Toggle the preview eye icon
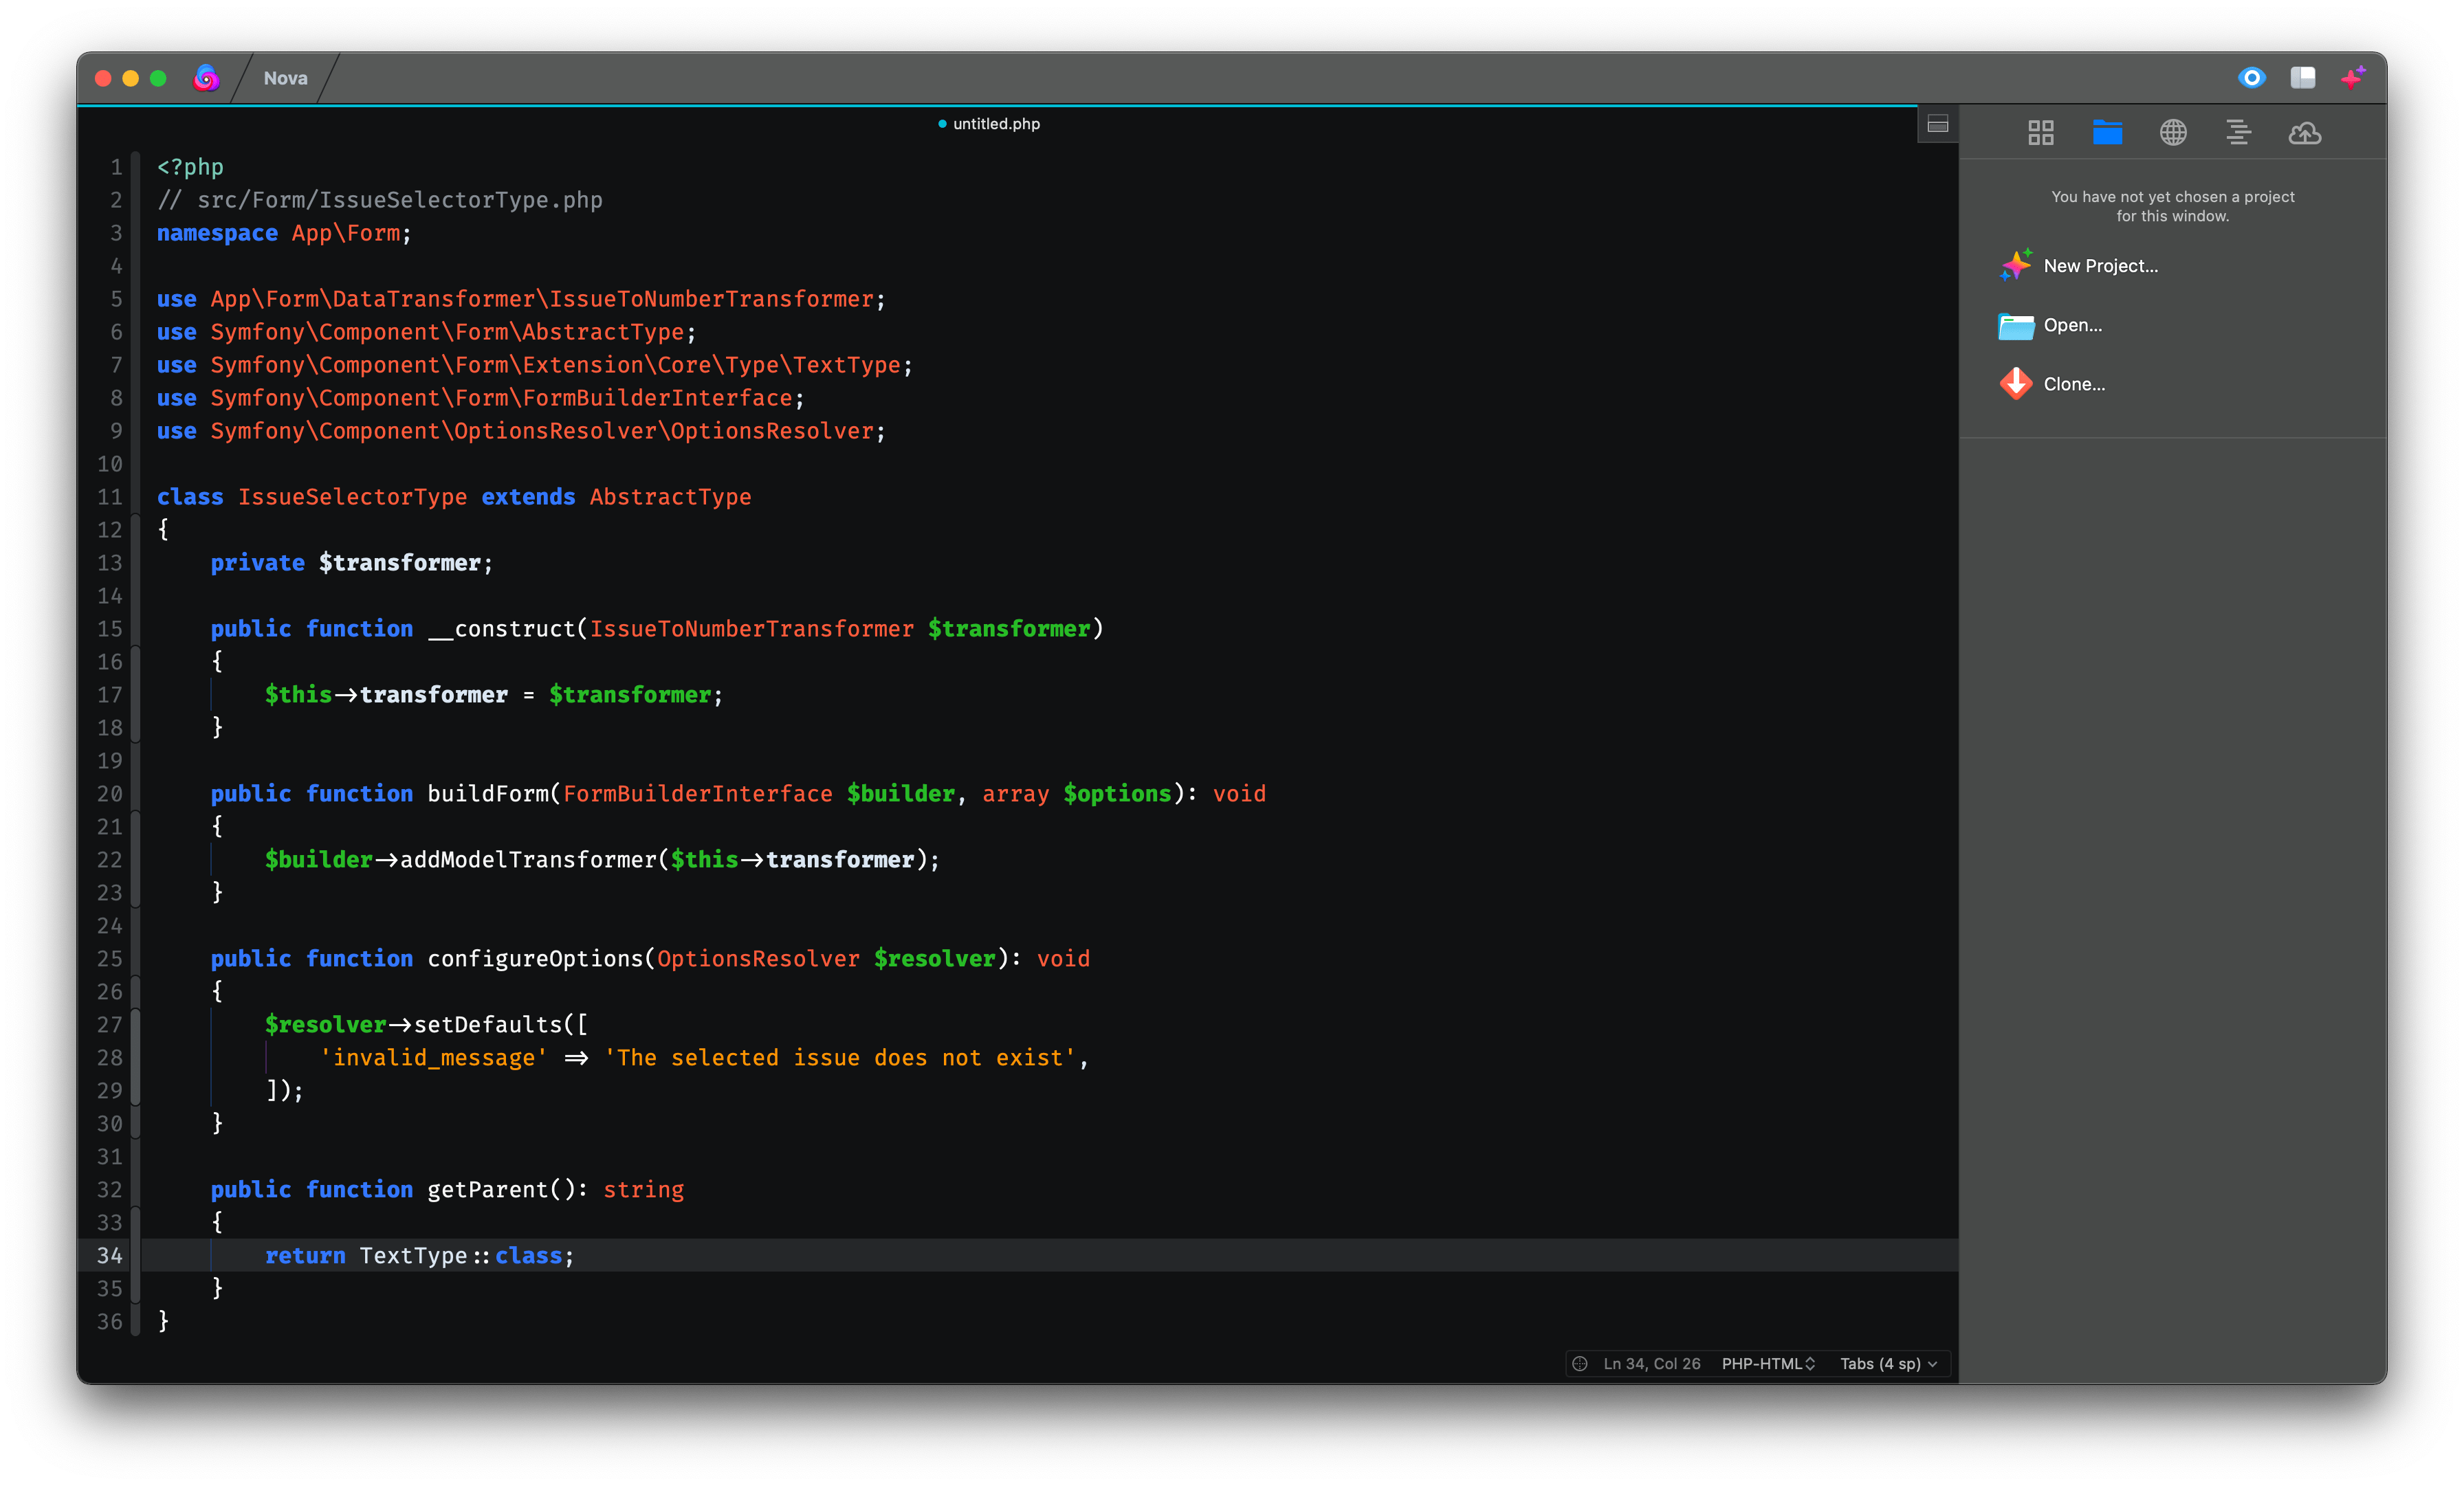Screen dimensions: 2464x1486 [2251, 78]
